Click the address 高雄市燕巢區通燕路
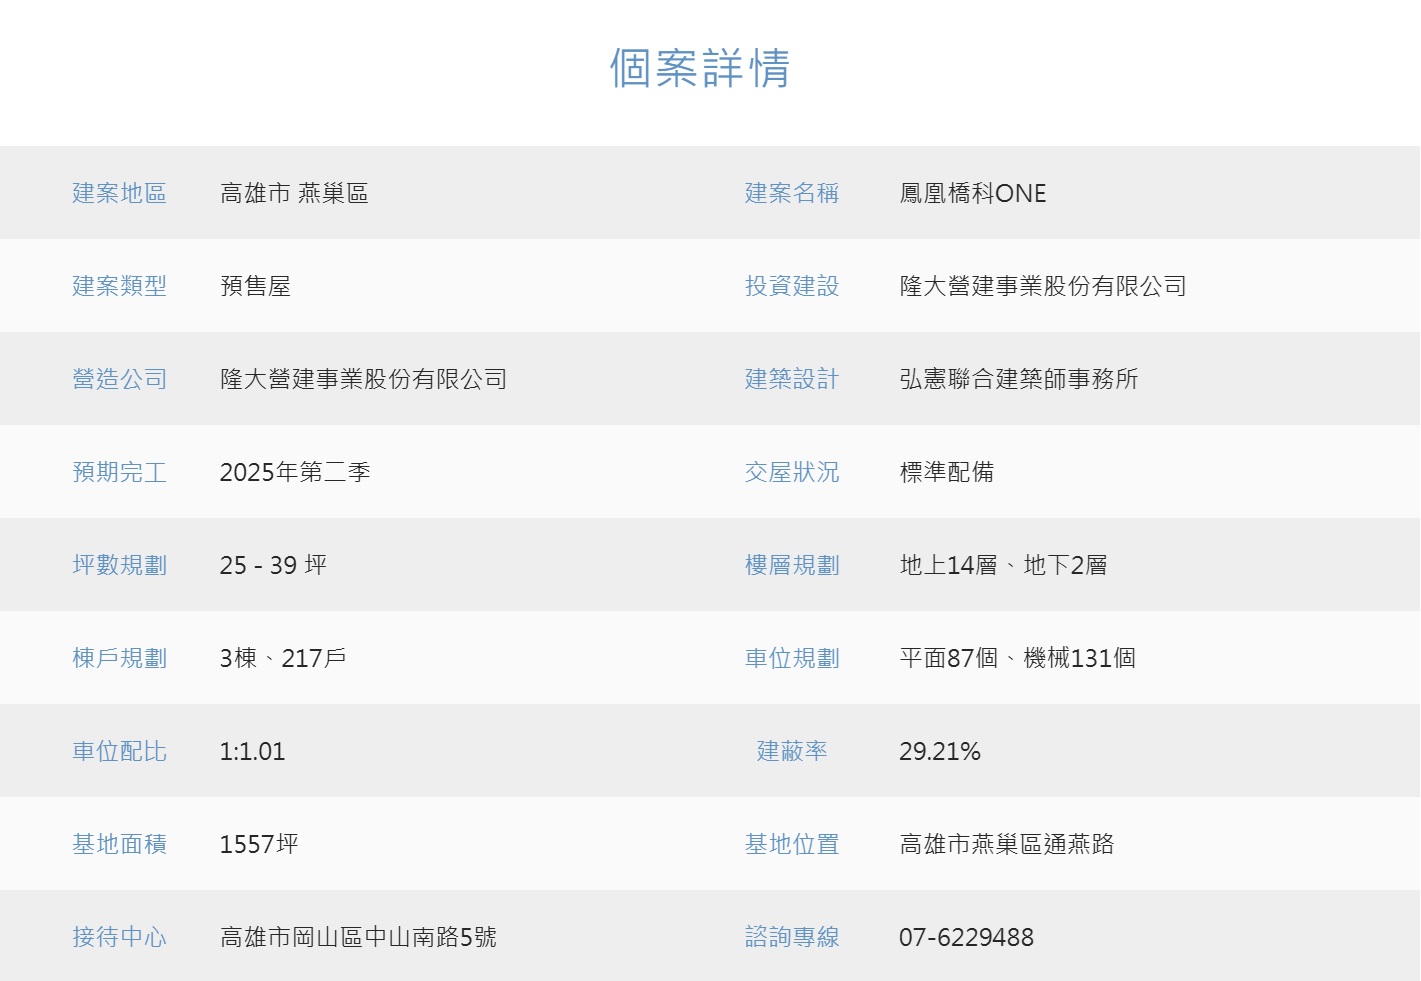Screen dimensions: 1421x981 coord(1007,844)
